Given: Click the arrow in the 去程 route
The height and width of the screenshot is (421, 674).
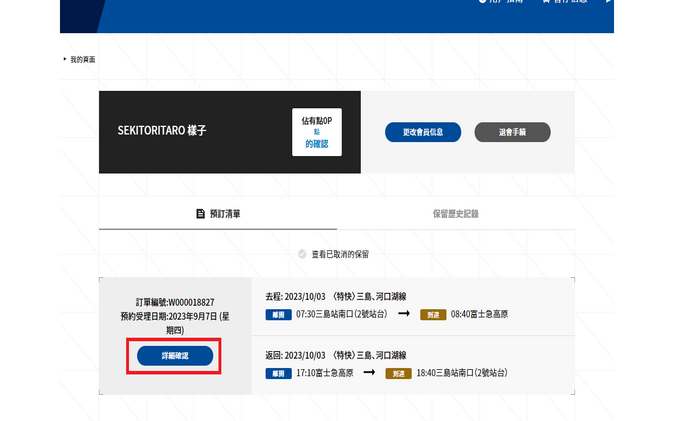Looking at the screenshot, I should click(x=404, y=314).
